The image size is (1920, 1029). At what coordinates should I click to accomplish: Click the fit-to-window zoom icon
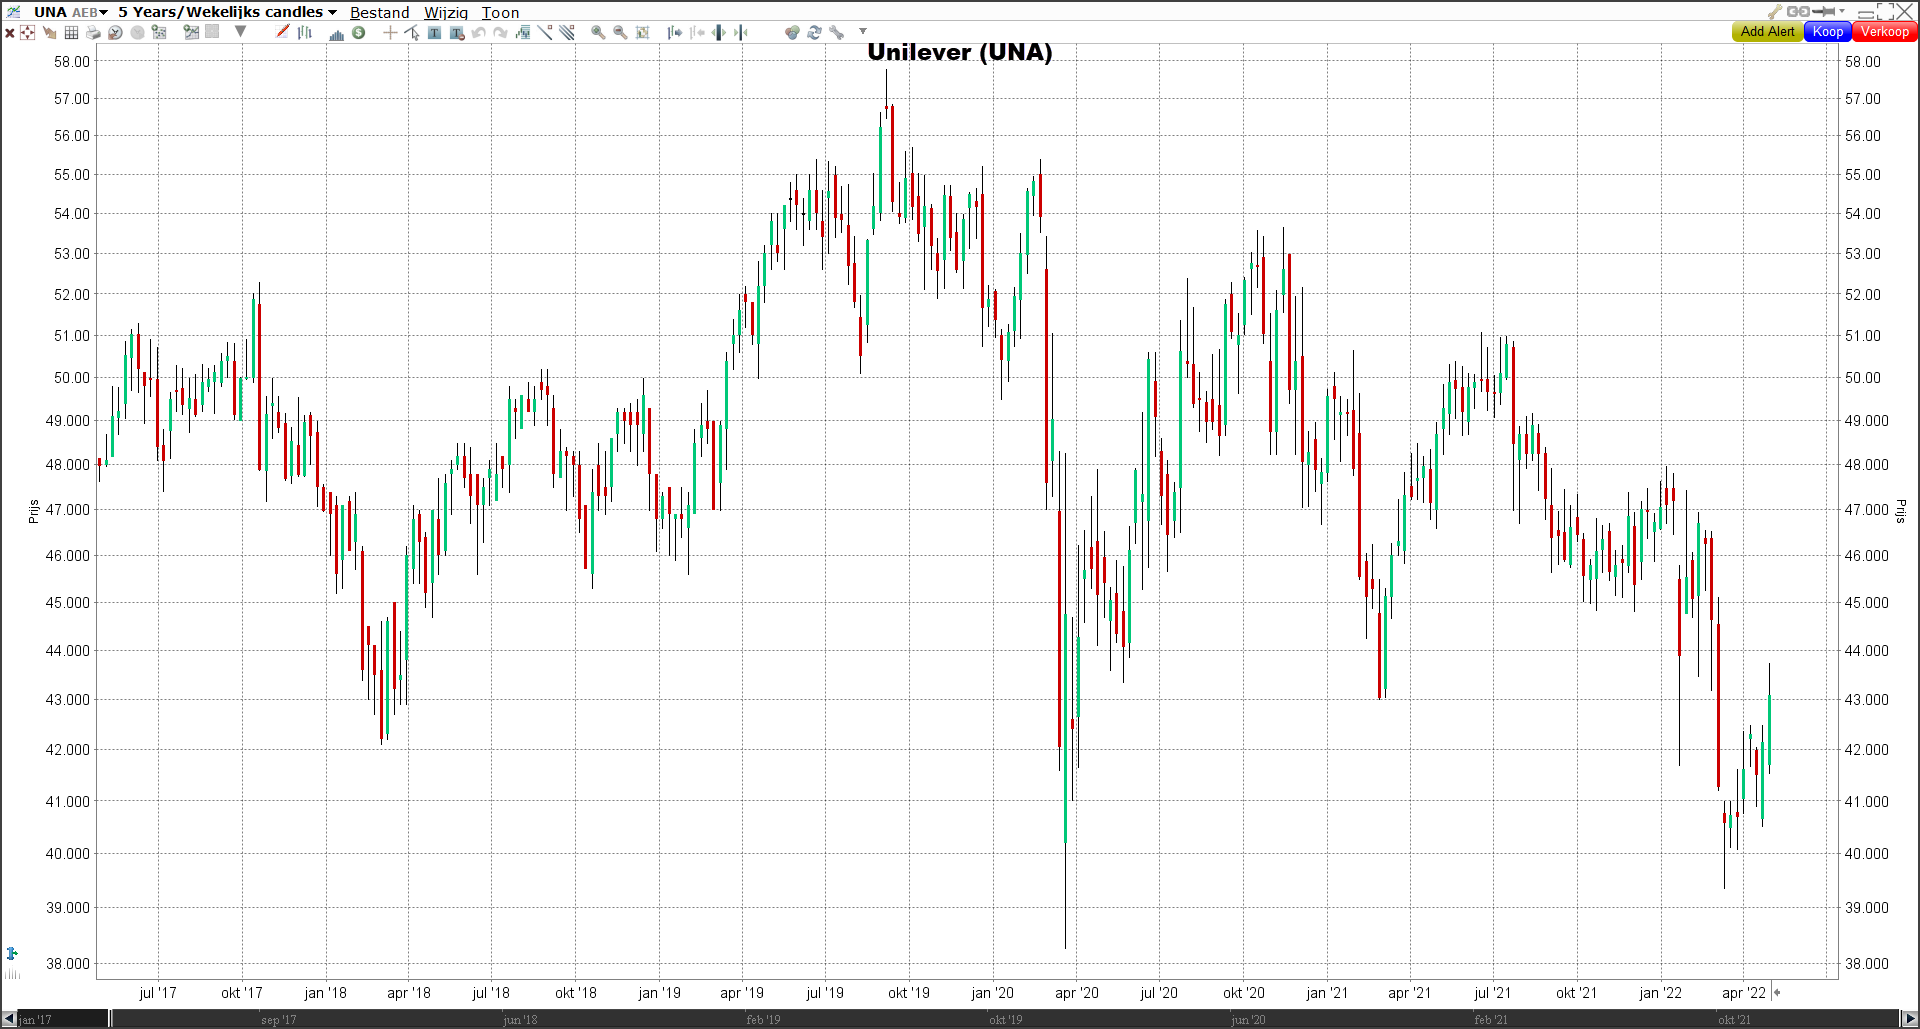[x=642, y=33]
